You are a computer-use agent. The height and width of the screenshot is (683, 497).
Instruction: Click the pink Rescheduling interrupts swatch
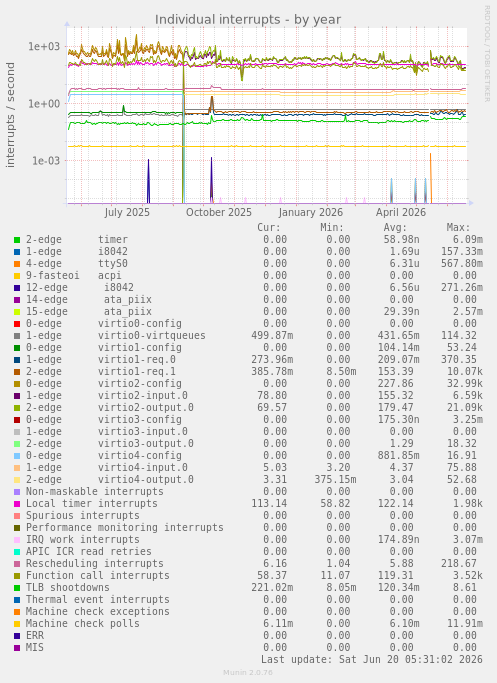point(17,564)
